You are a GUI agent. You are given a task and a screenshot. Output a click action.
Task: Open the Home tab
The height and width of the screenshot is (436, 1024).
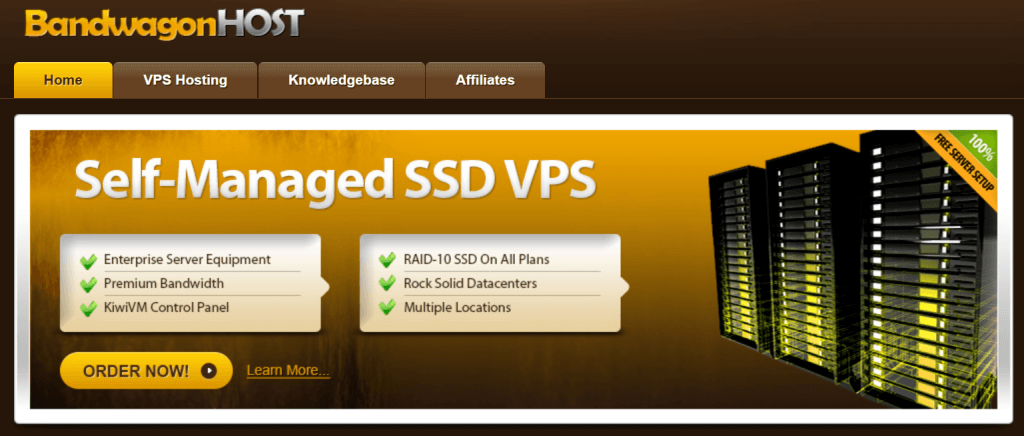[63, 80]
